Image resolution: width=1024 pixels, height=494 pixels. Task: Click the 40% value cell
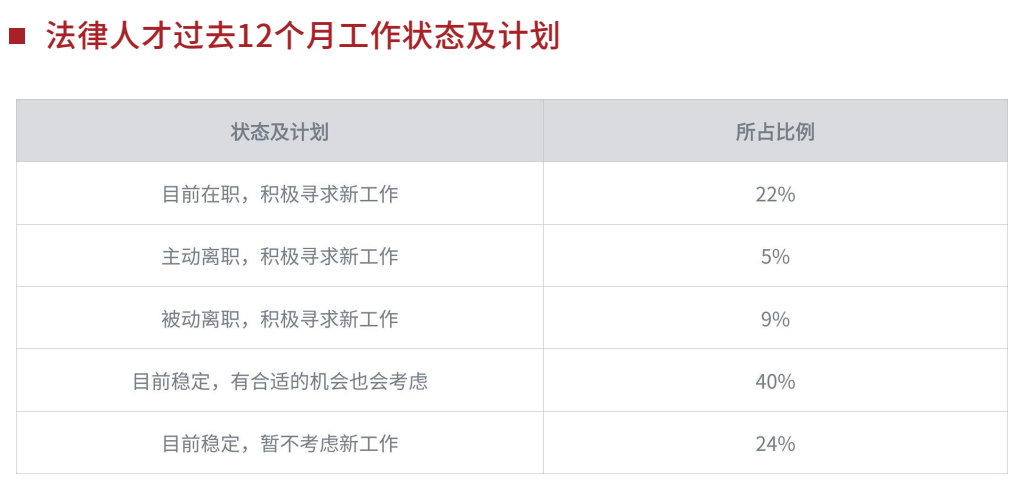[x=775, y=381]
